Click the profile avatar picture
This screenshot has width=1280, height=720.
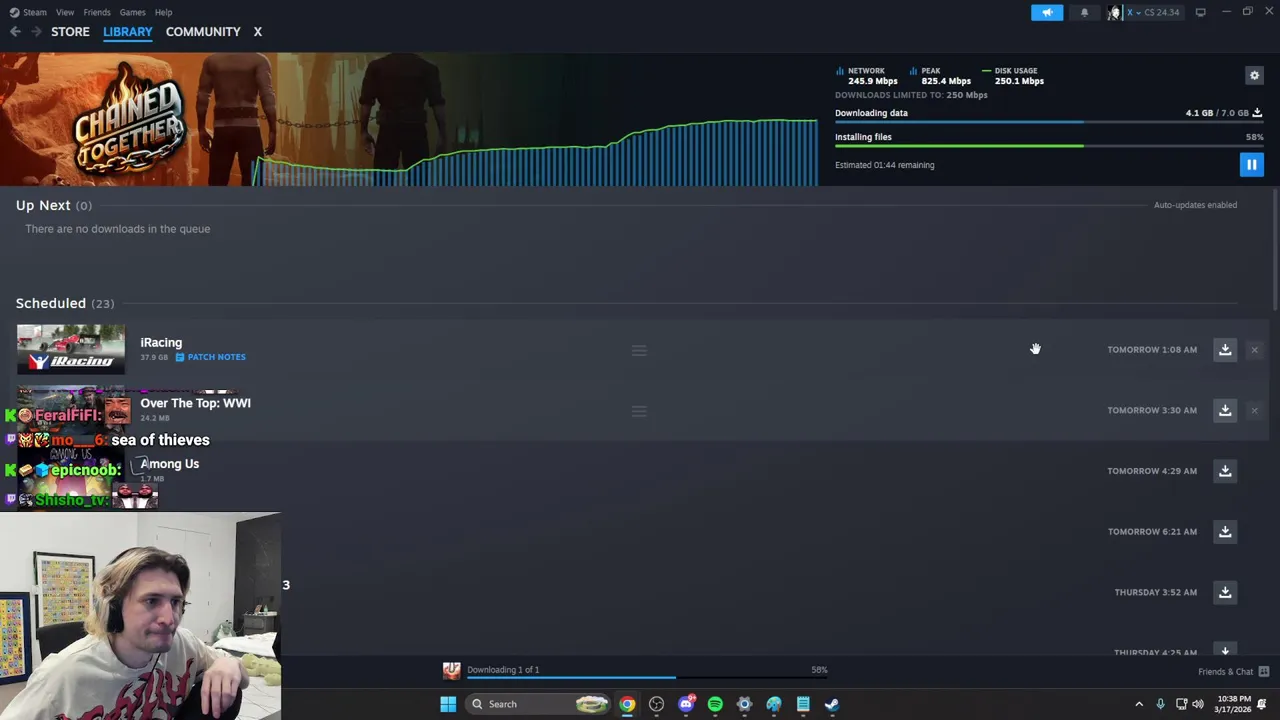(1114, 13)
